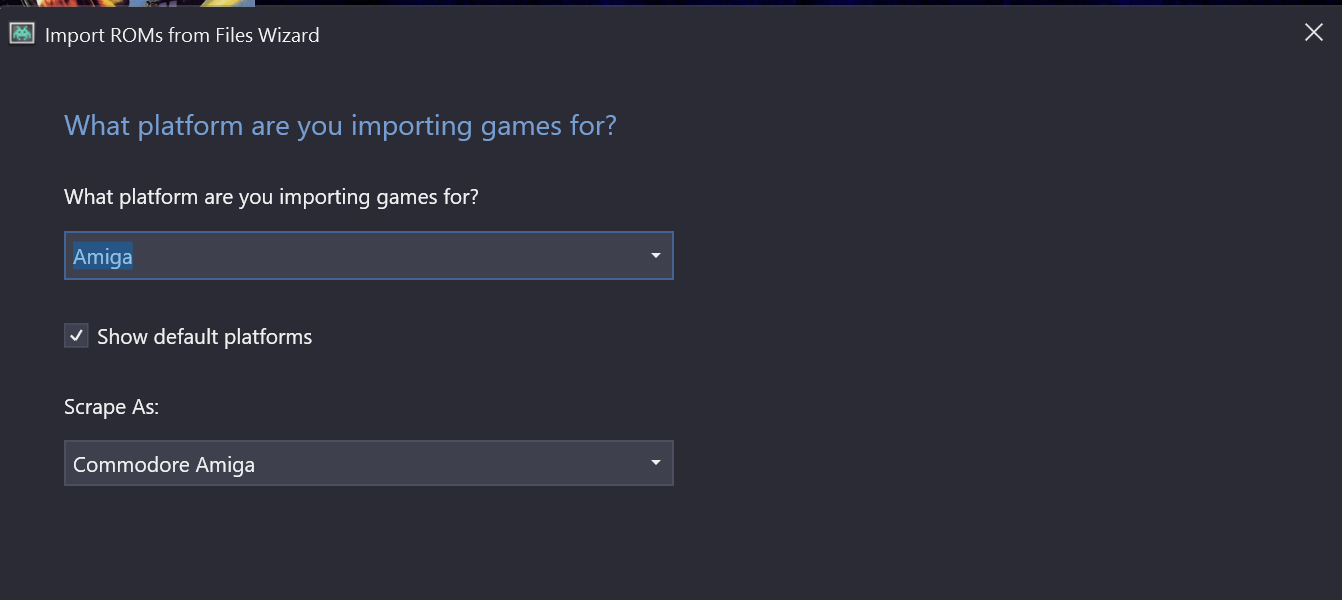Click the blue wizard heading text
Image resolution: width=1342 pixels, height=600 pixels.
coord(340,126)
